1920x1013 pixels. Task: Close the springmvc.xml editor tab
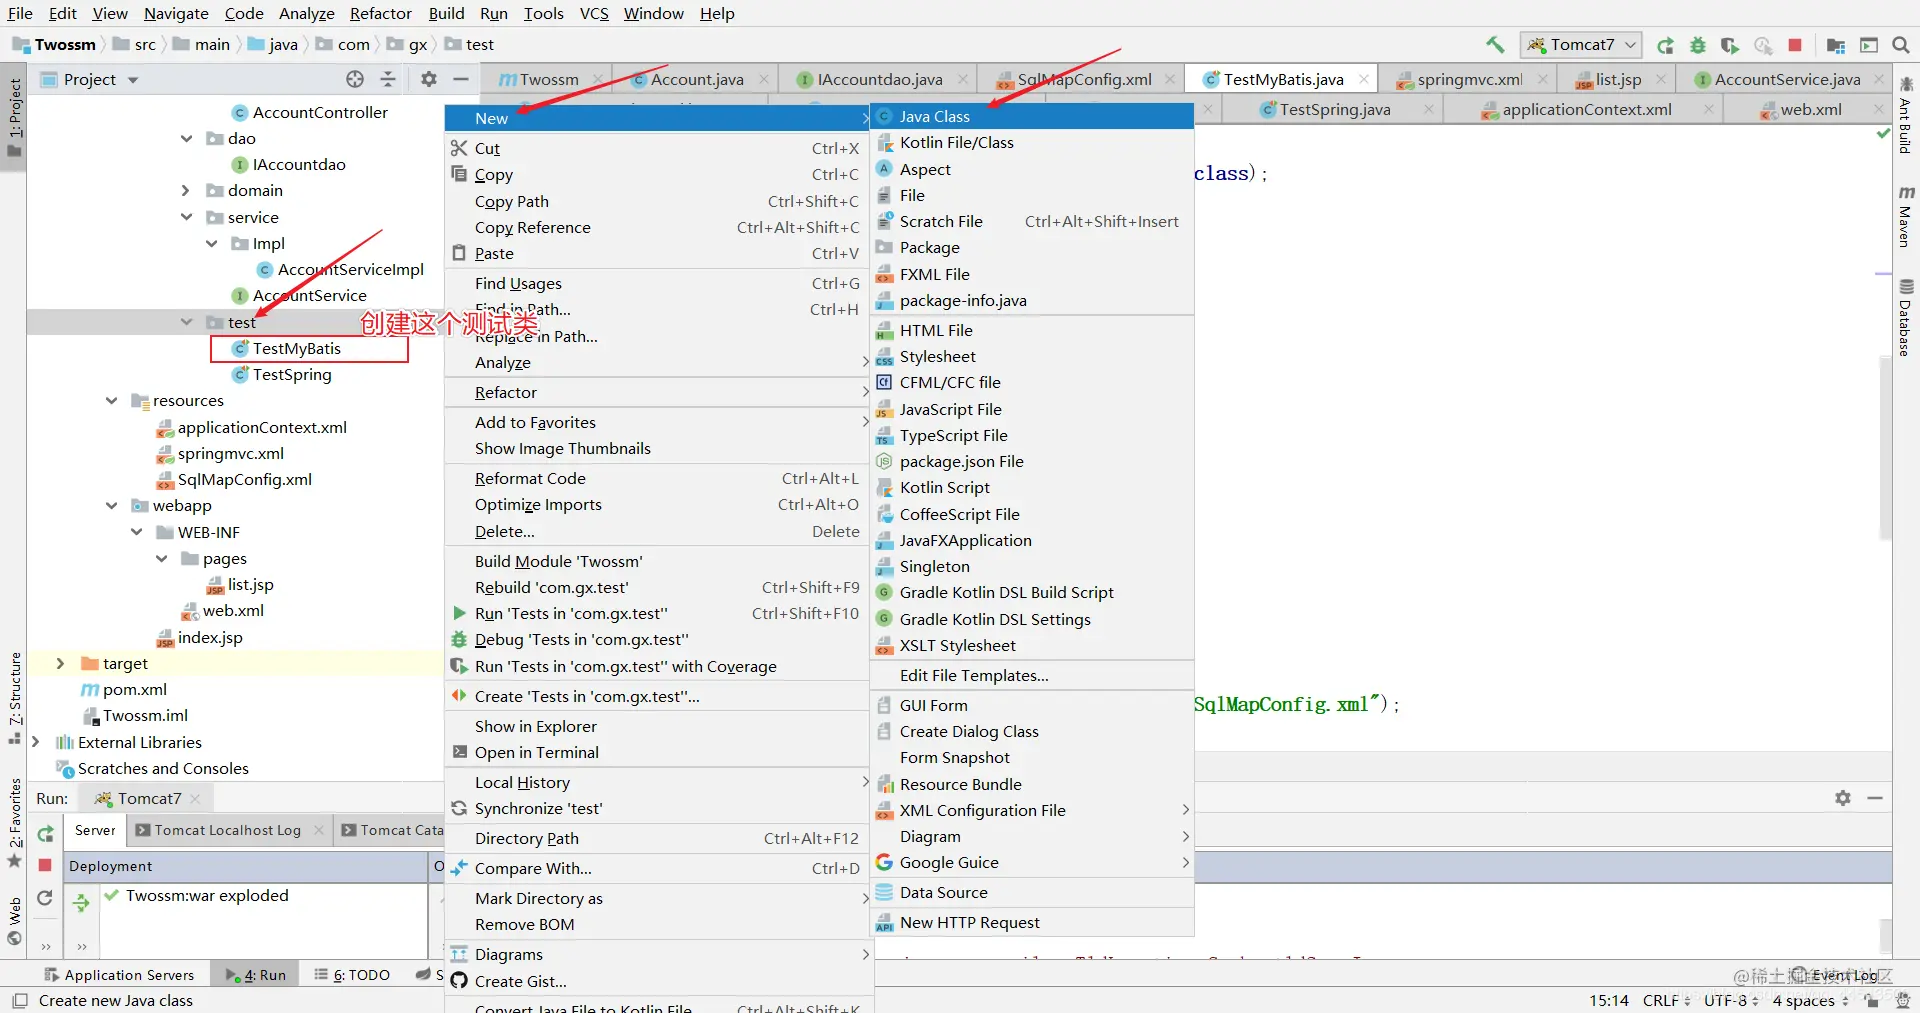1543,79
